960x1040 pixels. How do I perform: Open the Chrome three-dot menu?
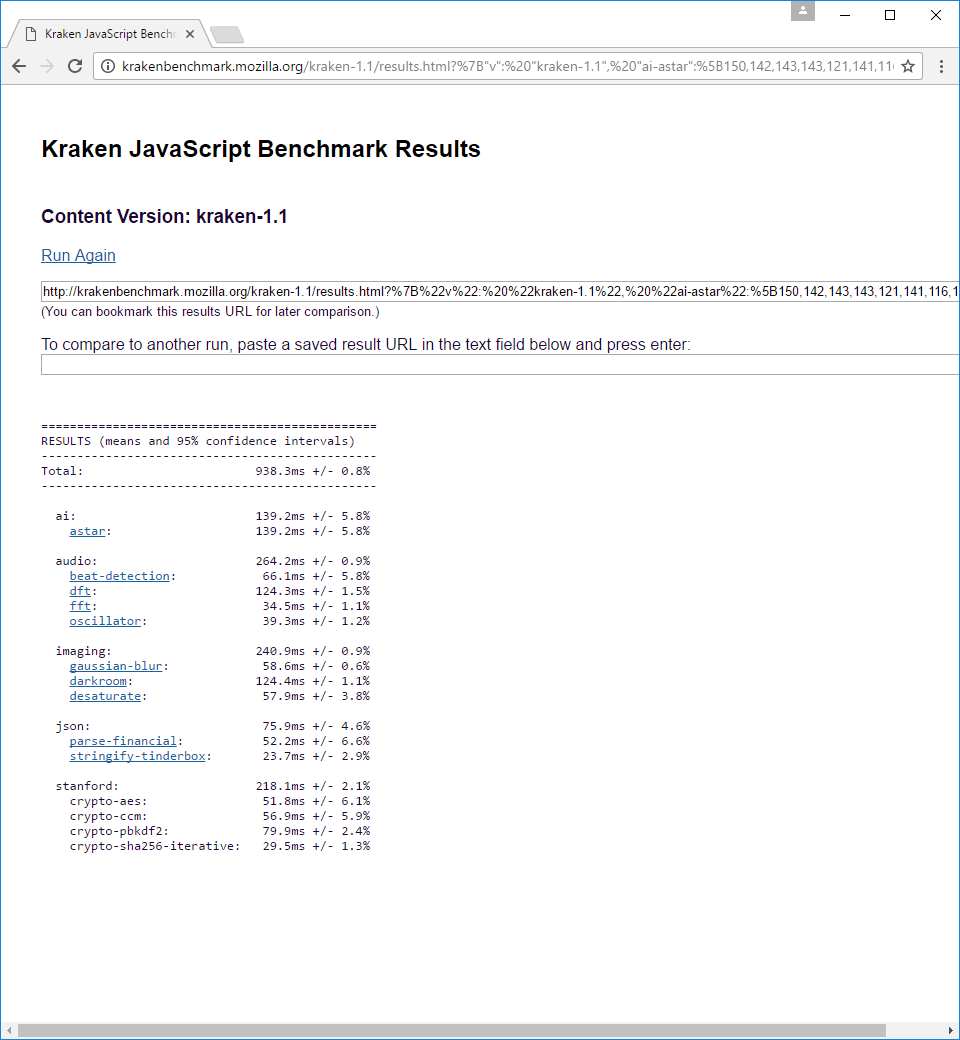[941, 66]
